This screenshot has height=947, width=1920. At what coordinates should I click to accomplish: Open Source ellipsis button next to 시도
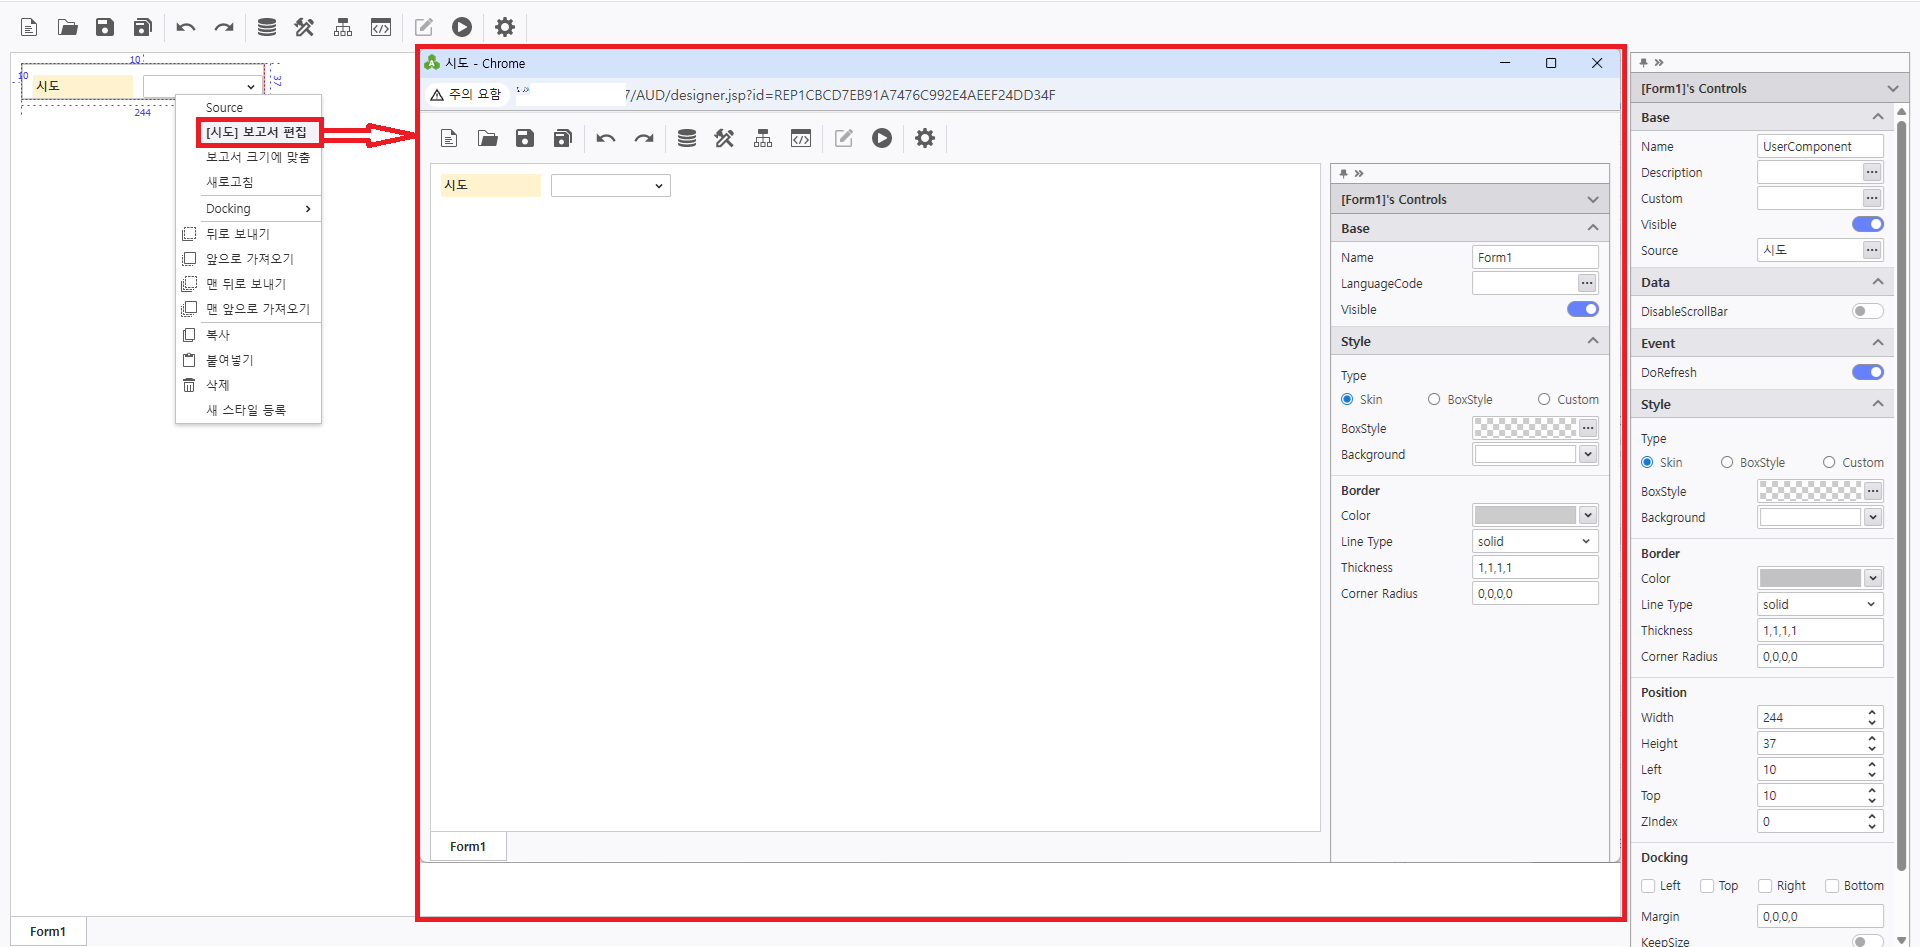pyautogui.click(x=1872, y=250)
